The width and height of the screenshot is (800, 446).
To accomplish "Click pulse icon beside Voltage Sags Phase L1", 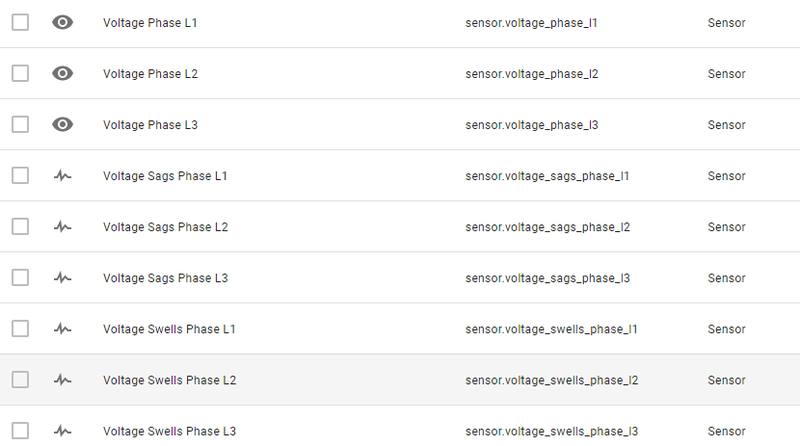I will tap(63, 175).
